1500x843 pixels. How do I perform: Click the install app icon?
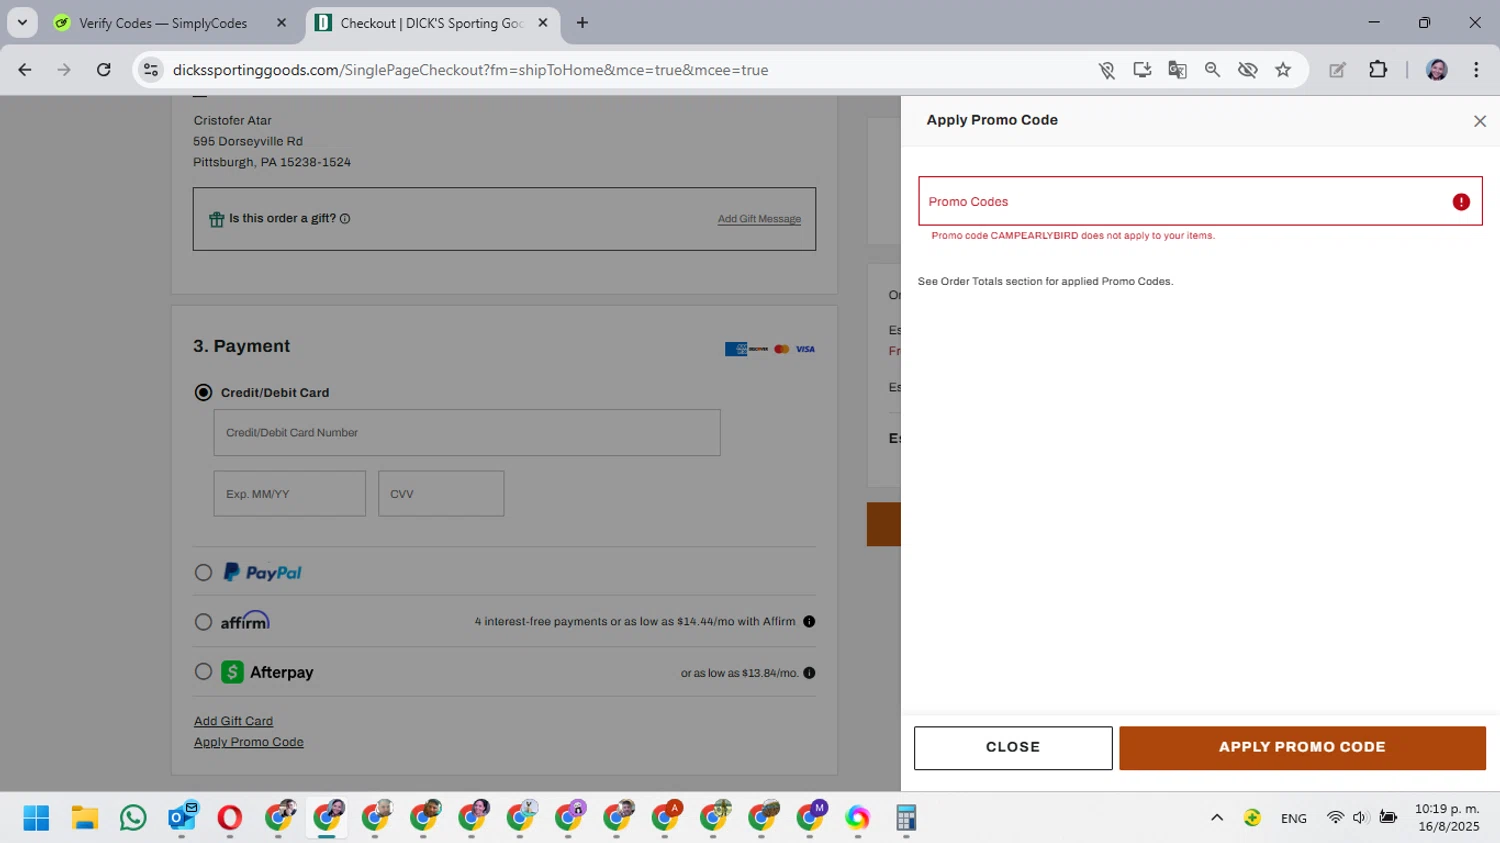coord(1142,70)
